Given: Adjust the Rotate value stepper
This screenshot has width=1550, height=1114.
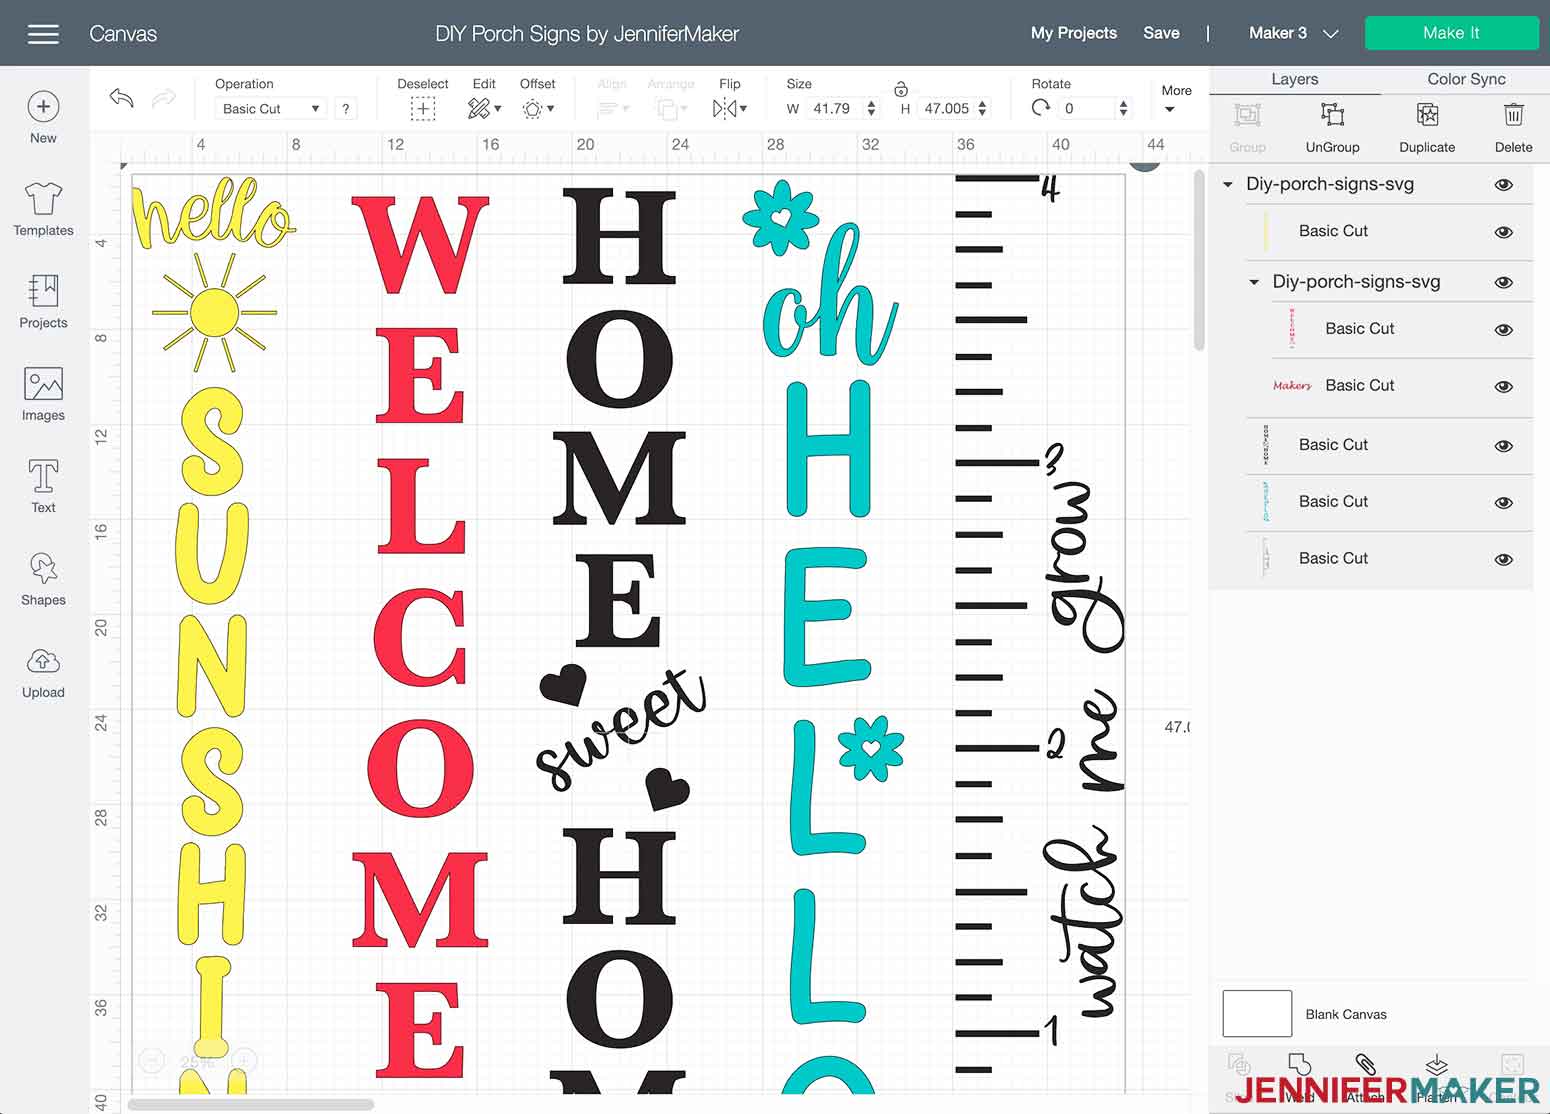Looking at the screenshot, I should [1123, 108].
